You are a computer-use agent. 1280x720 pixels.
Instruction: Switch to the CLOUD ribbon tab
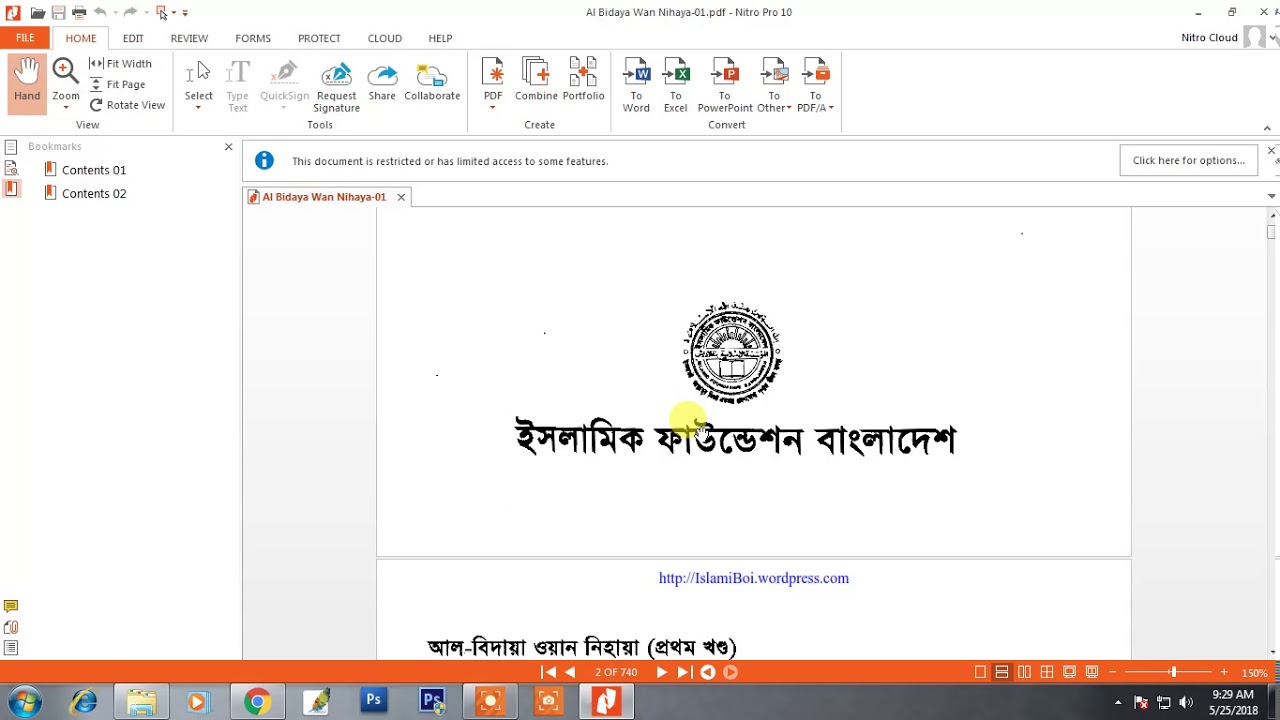pyautogui.click(x=385, y=38)
